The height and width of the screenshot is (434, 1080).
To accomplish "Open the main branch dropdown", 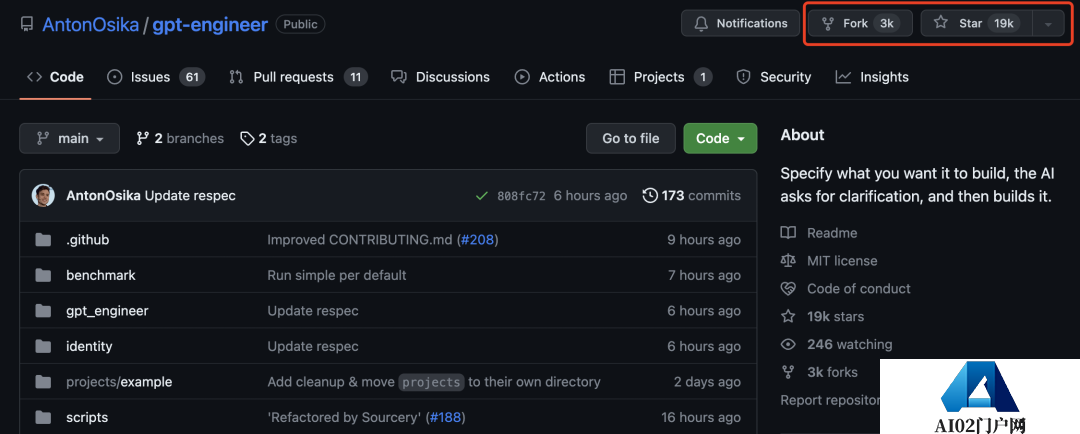I will (x=70, y=139).
